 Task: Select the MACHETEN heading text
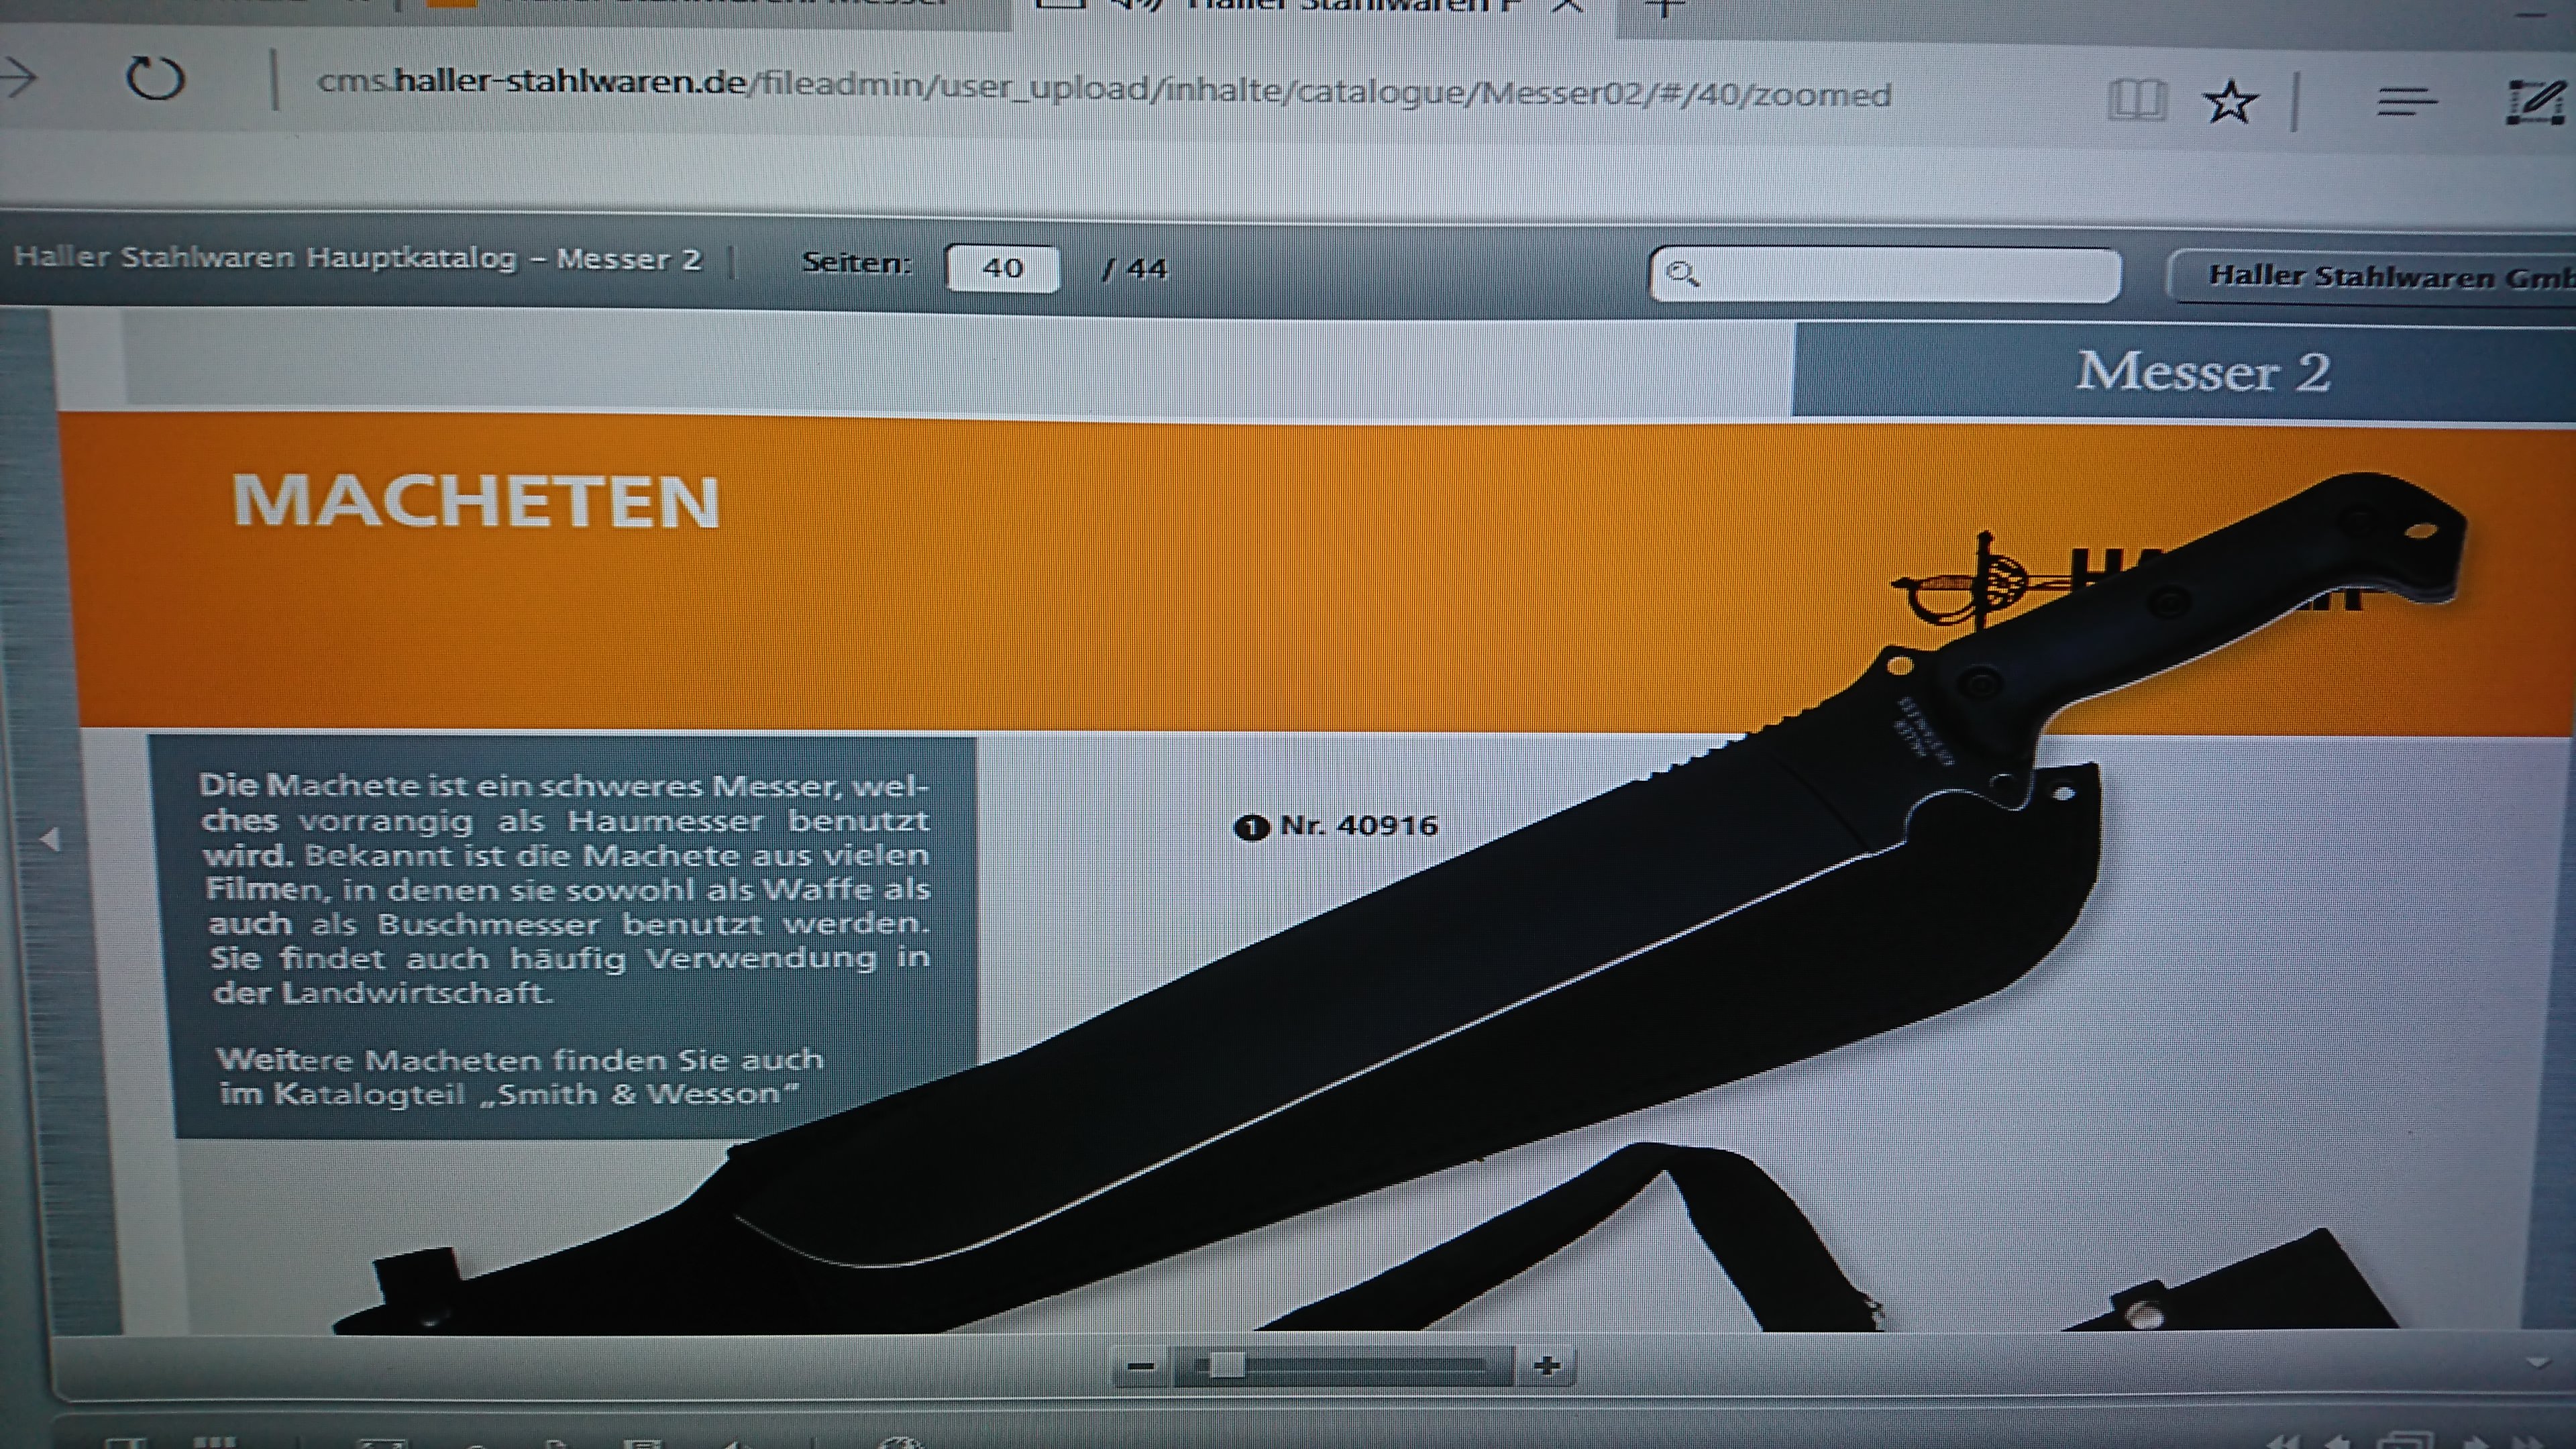coord(476,501)
